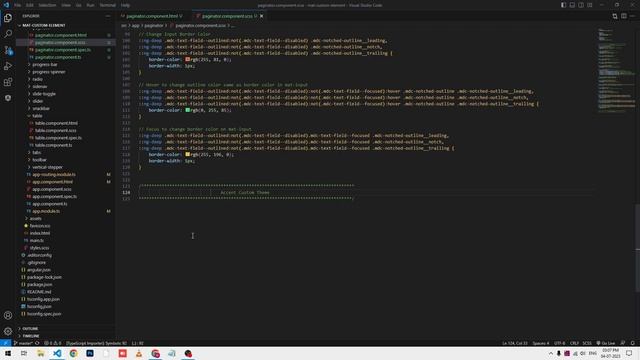Click the paginator breadcrumb segment
Viewport: 640px width, 360px height.
pyautogui.click(x=153, y=25)
